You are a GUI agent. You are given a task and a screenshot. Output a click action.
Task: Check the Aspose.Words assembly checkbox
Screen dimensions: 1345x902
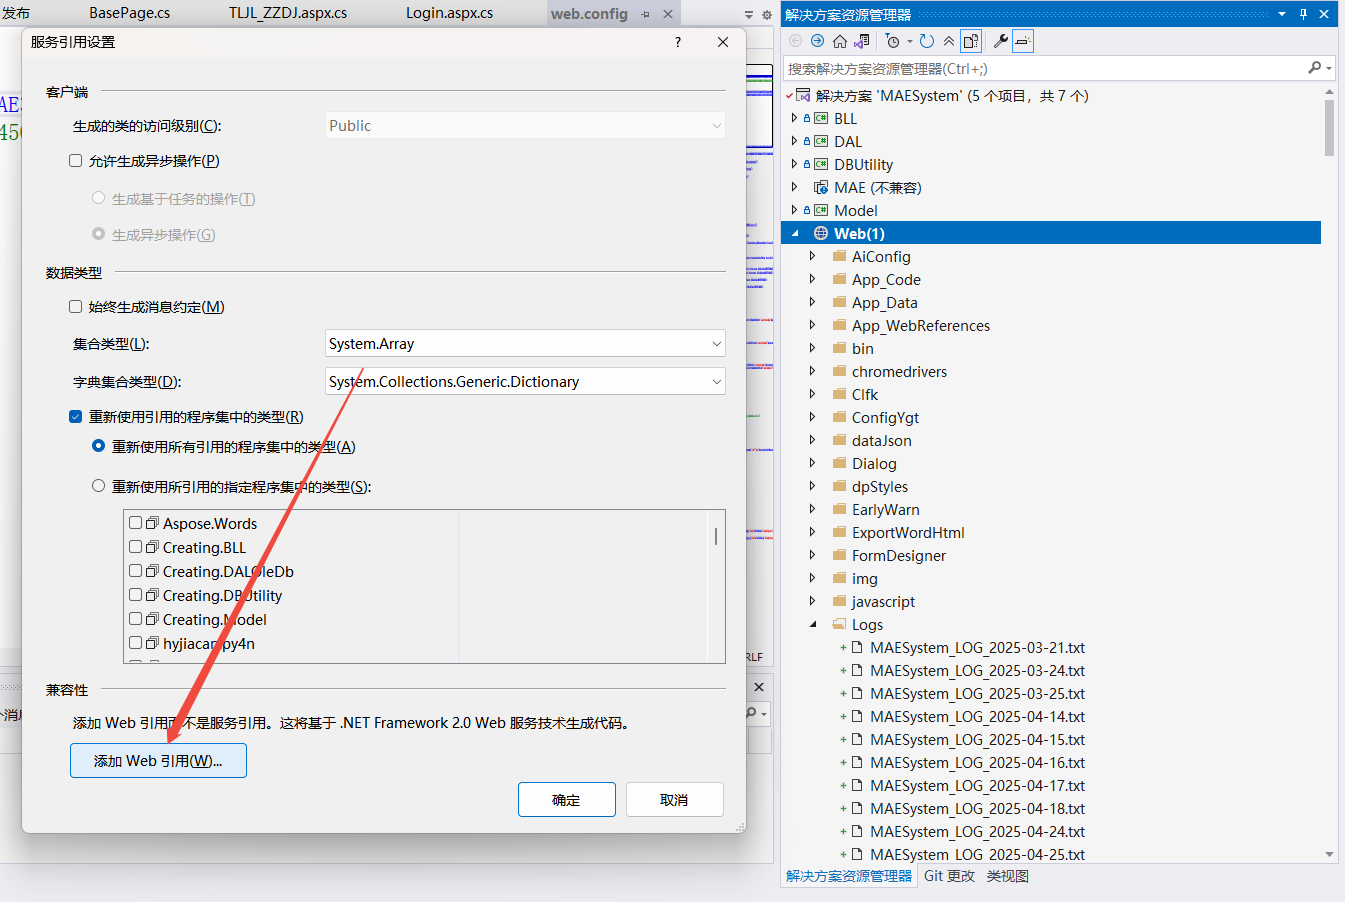135,523
